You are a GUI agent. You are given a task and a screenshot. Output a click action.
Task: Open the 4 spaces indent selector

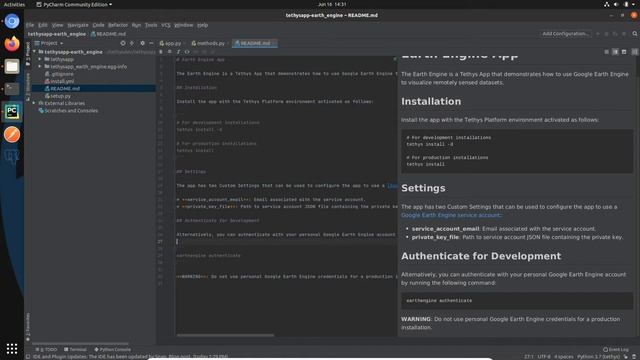(564, 356)
